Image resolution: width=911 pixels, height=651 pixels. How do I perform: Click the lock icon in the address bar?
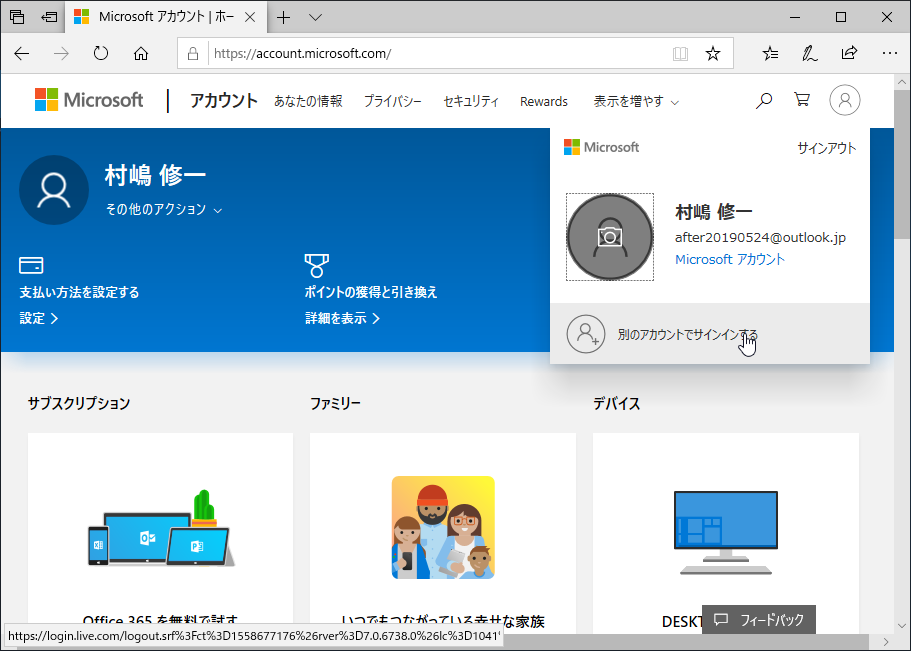(x=193, y=54)
